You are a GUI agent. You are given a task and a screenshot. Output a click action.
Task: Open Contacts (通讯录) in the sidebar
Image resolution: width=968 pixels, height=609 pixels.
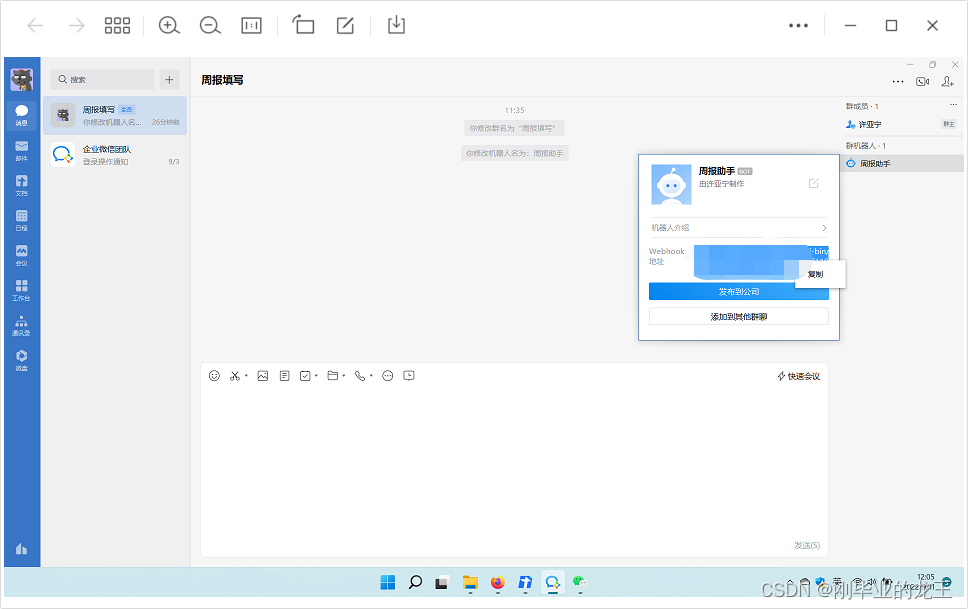(x=22, y=325)
